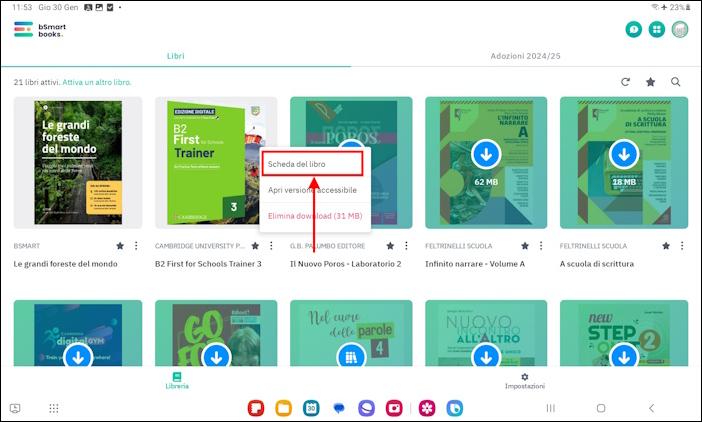Open the Impostazioni gear in the bottom bar
The width and height of the screenshot is (702, 422).
pyautogui.click(x=525, y=377)
